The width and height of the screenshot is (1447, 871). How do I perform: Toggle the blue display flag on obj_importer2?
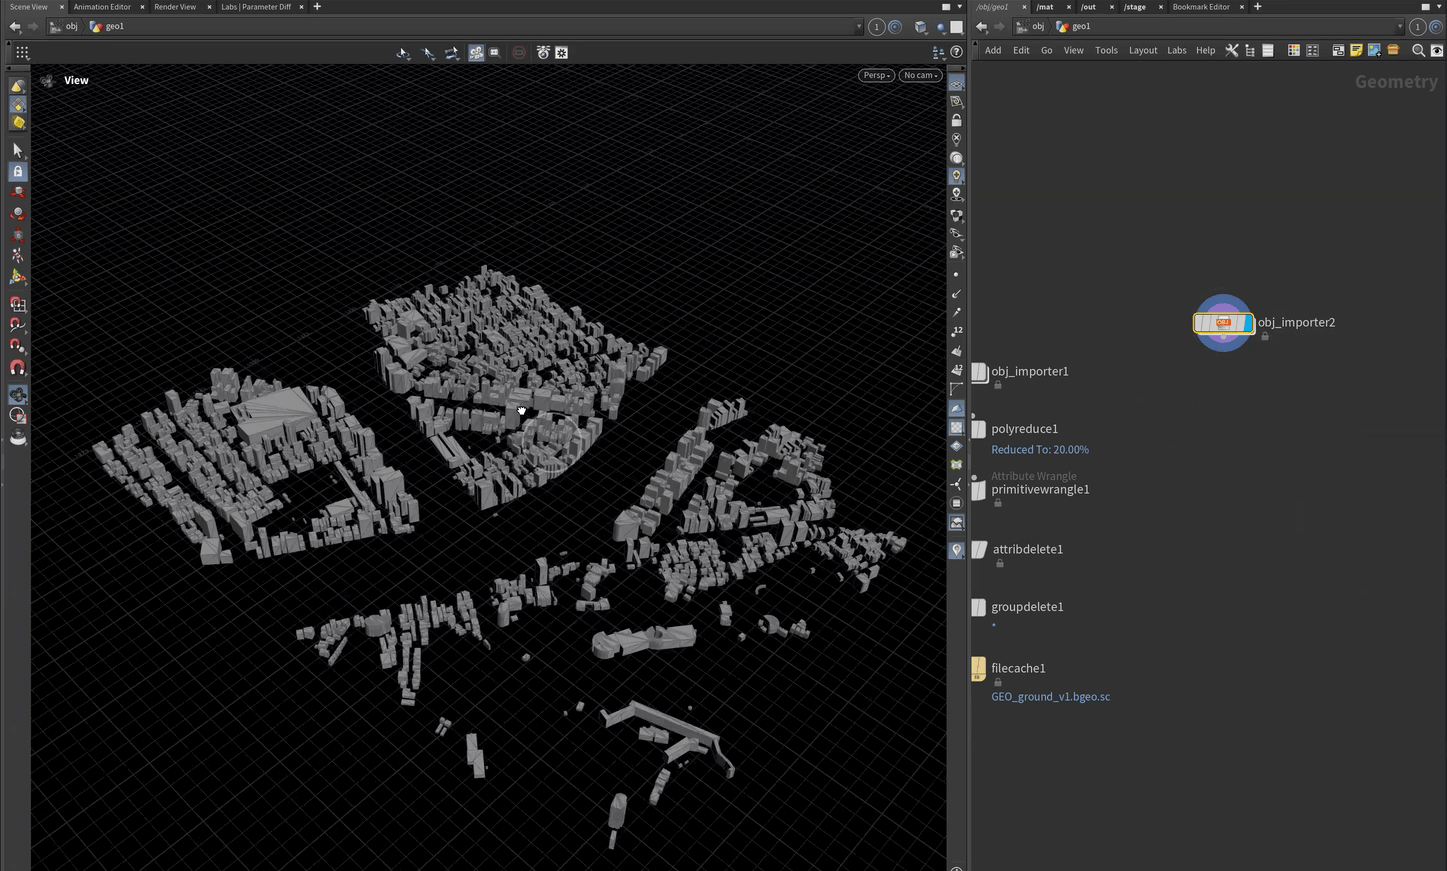[x=1247, y=323]
